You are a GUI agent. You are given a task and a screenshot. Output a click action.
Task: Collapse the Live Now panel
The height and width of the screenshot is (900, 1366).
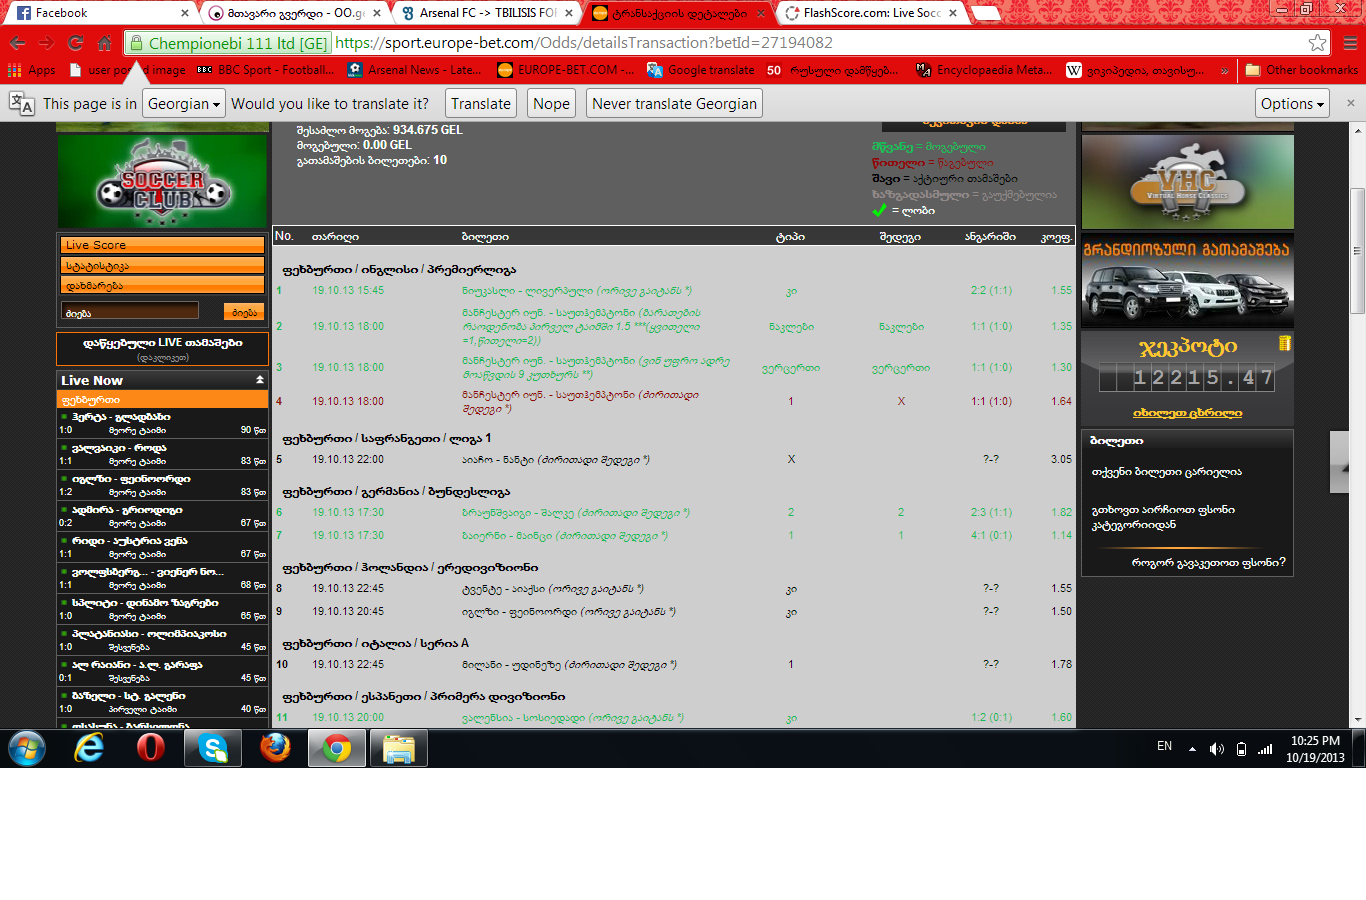(x=260, y=380)
